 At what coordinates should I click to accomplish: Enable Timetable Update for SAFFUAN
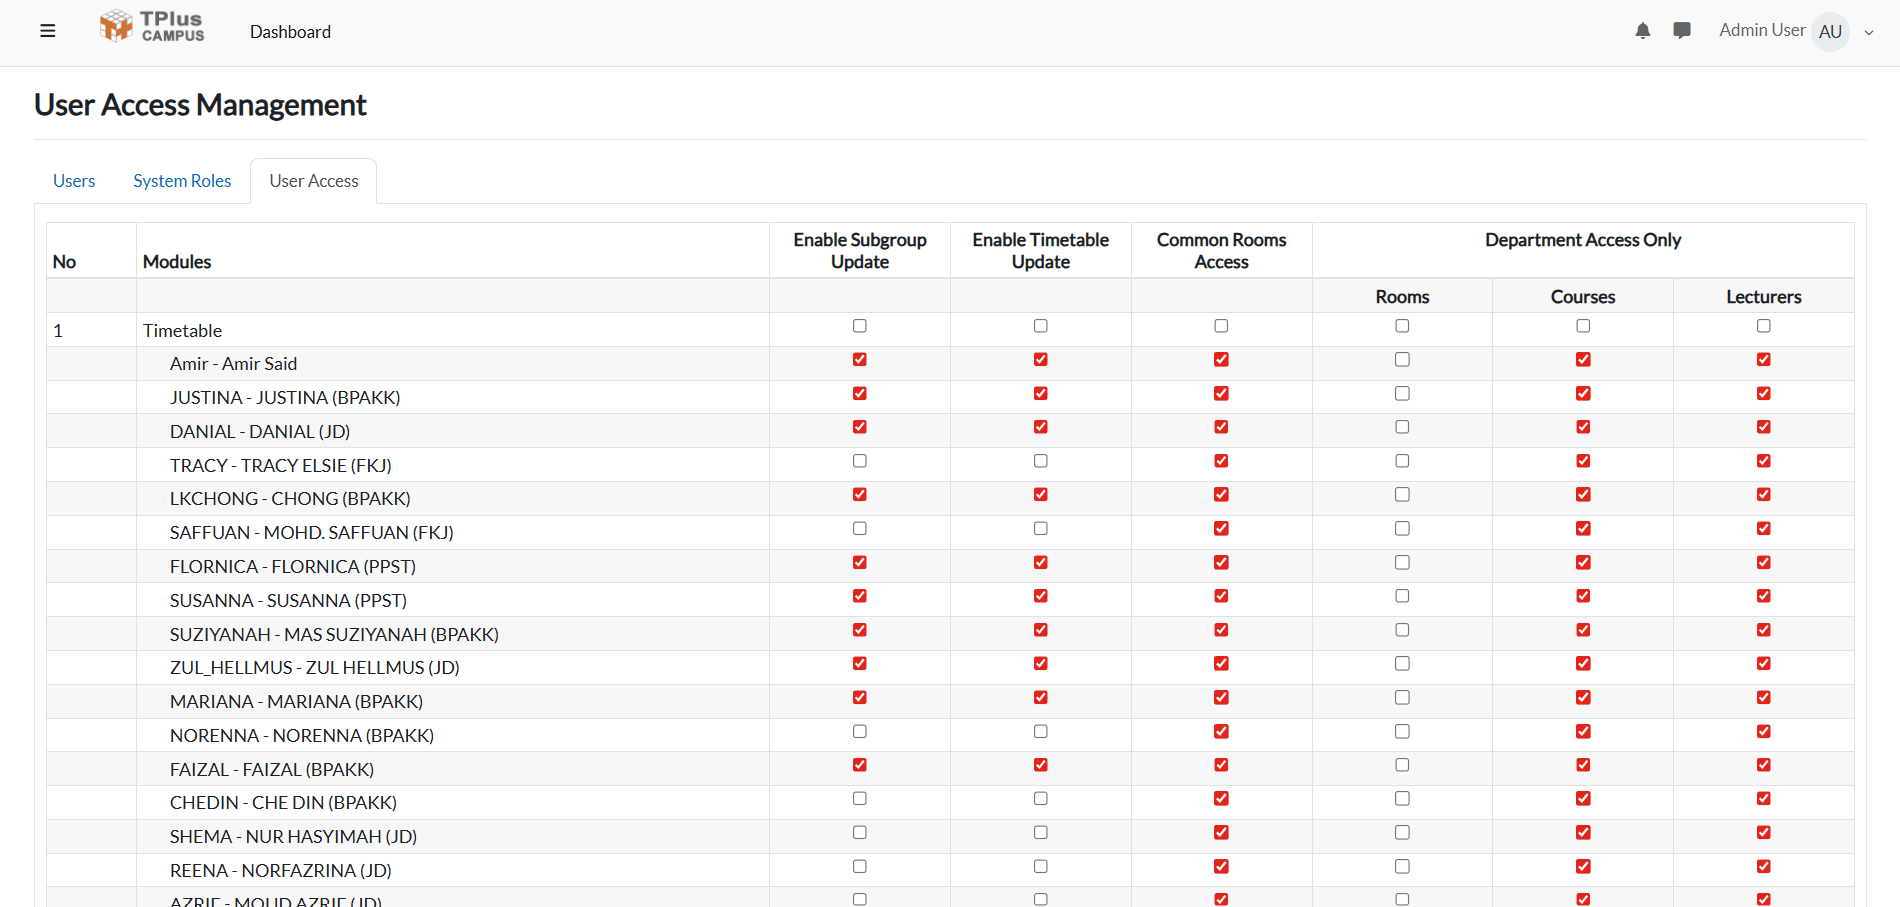point(1040,528)
